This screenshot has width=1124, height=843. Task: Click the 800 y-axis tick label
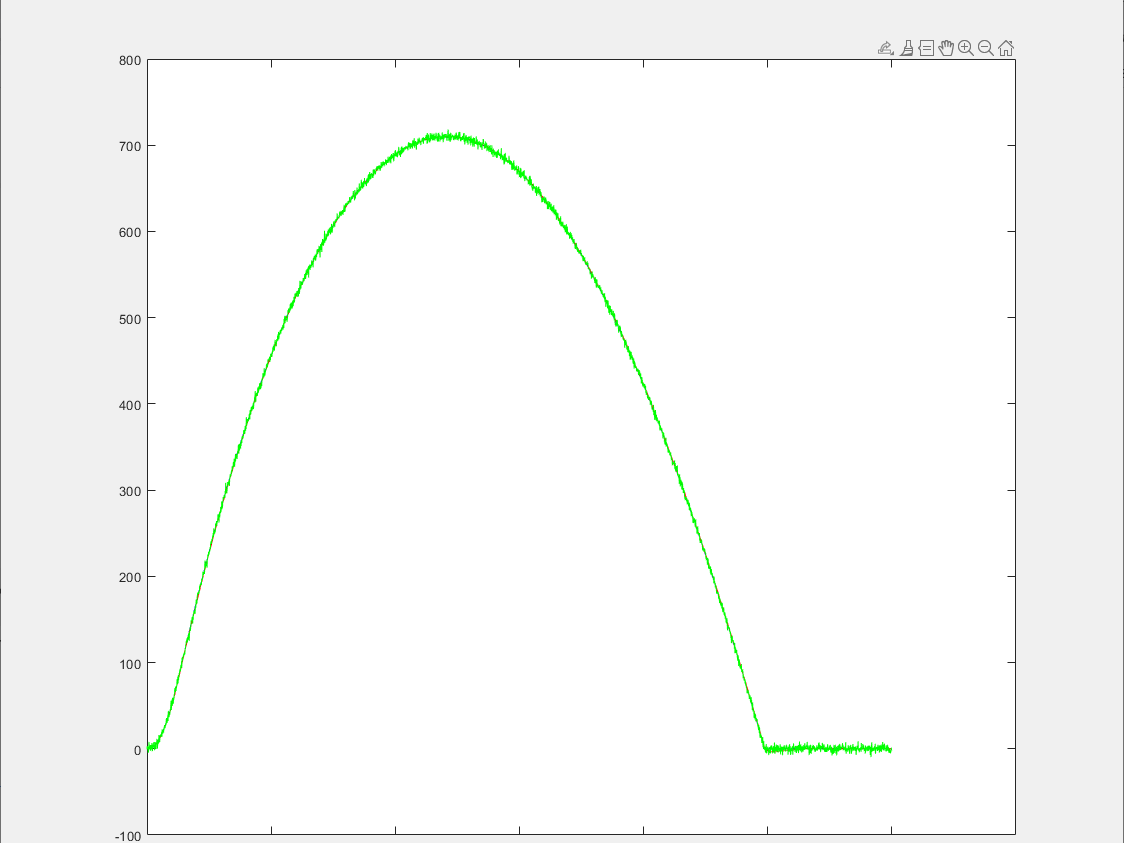tap(129, 60)
